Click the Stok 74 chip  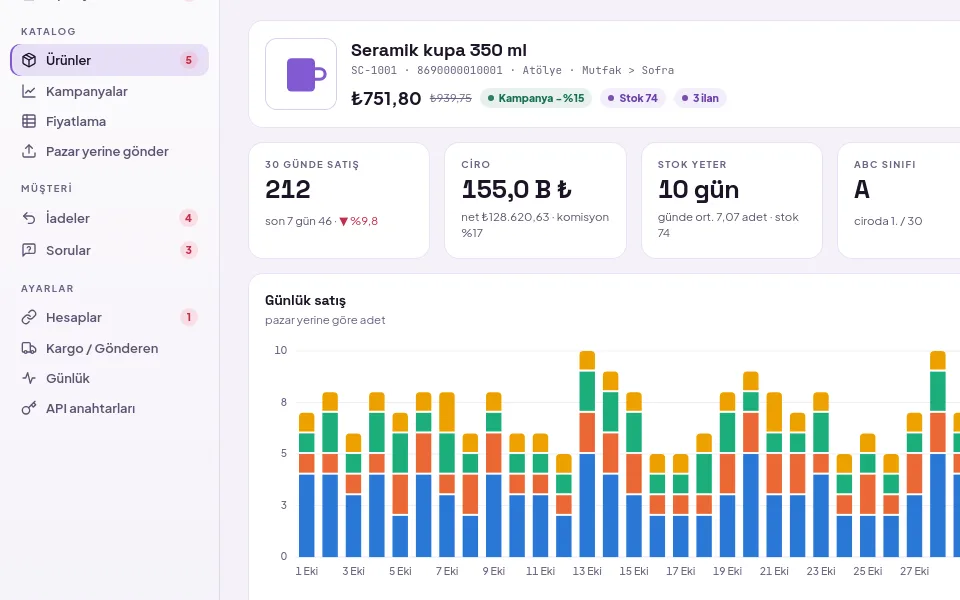point(632,98)
